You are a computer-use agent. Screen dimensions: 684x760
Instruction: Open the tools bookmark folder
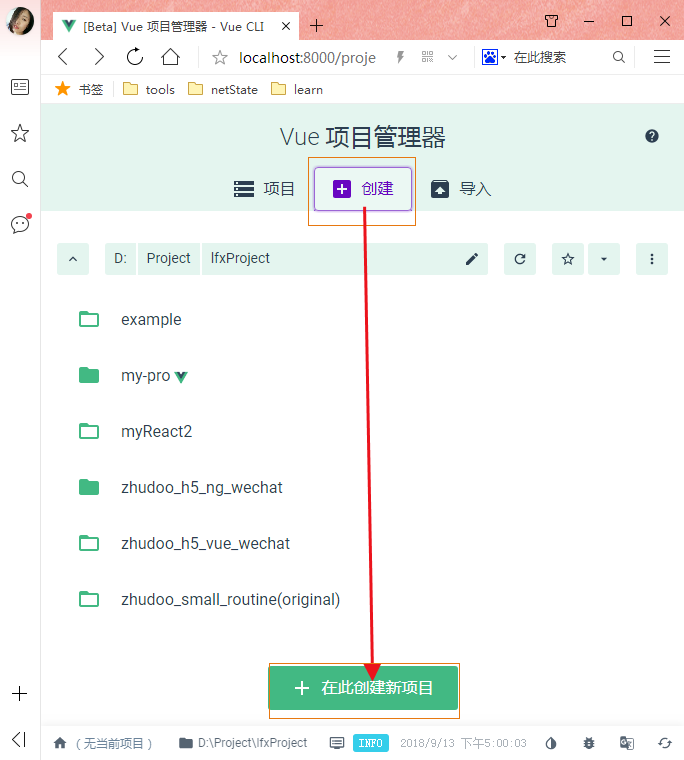[149, 89]
